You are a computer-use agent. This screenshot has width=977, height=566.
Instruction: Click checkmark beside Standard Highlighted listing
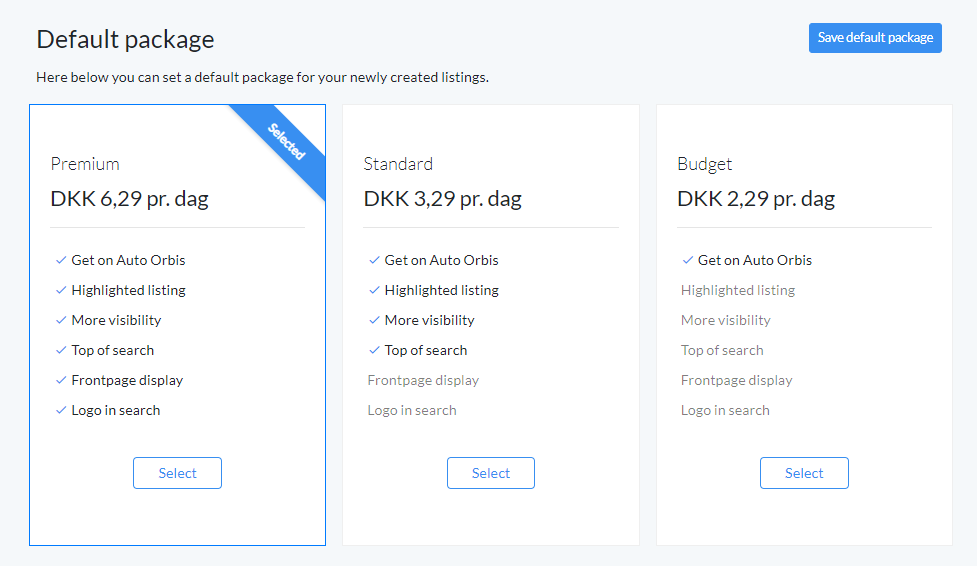(374, 290)
